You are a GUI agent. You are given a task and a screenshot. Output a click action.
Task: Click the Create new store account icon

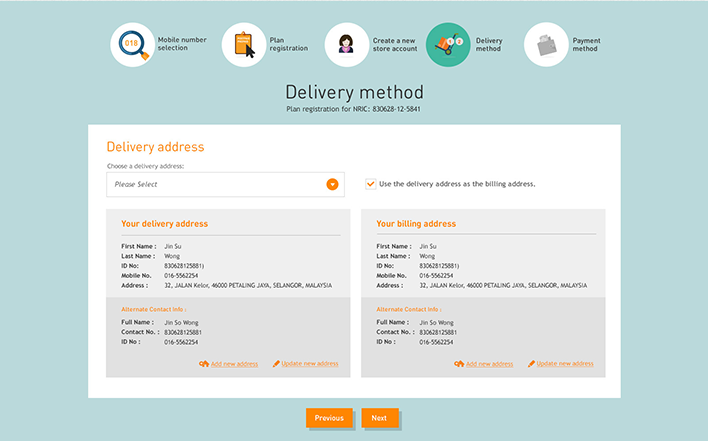(346, 45)
